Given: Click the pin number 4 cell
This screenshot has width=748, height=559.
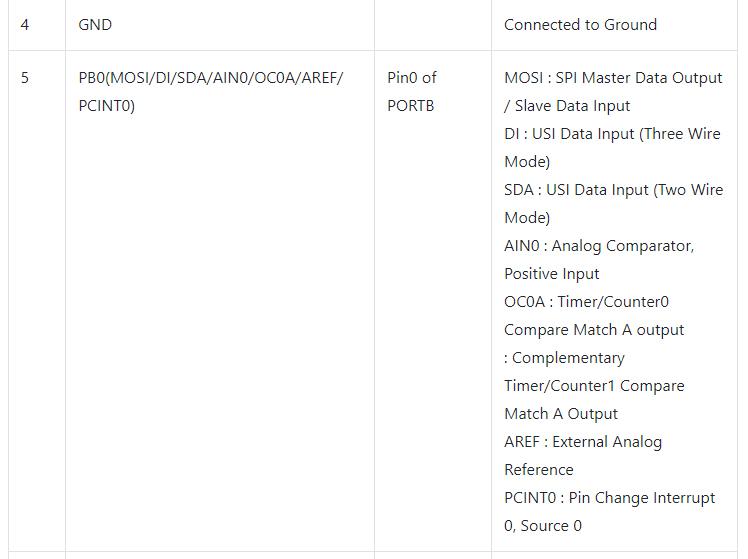Looking at the screenshot, I should tap(25, 24).
